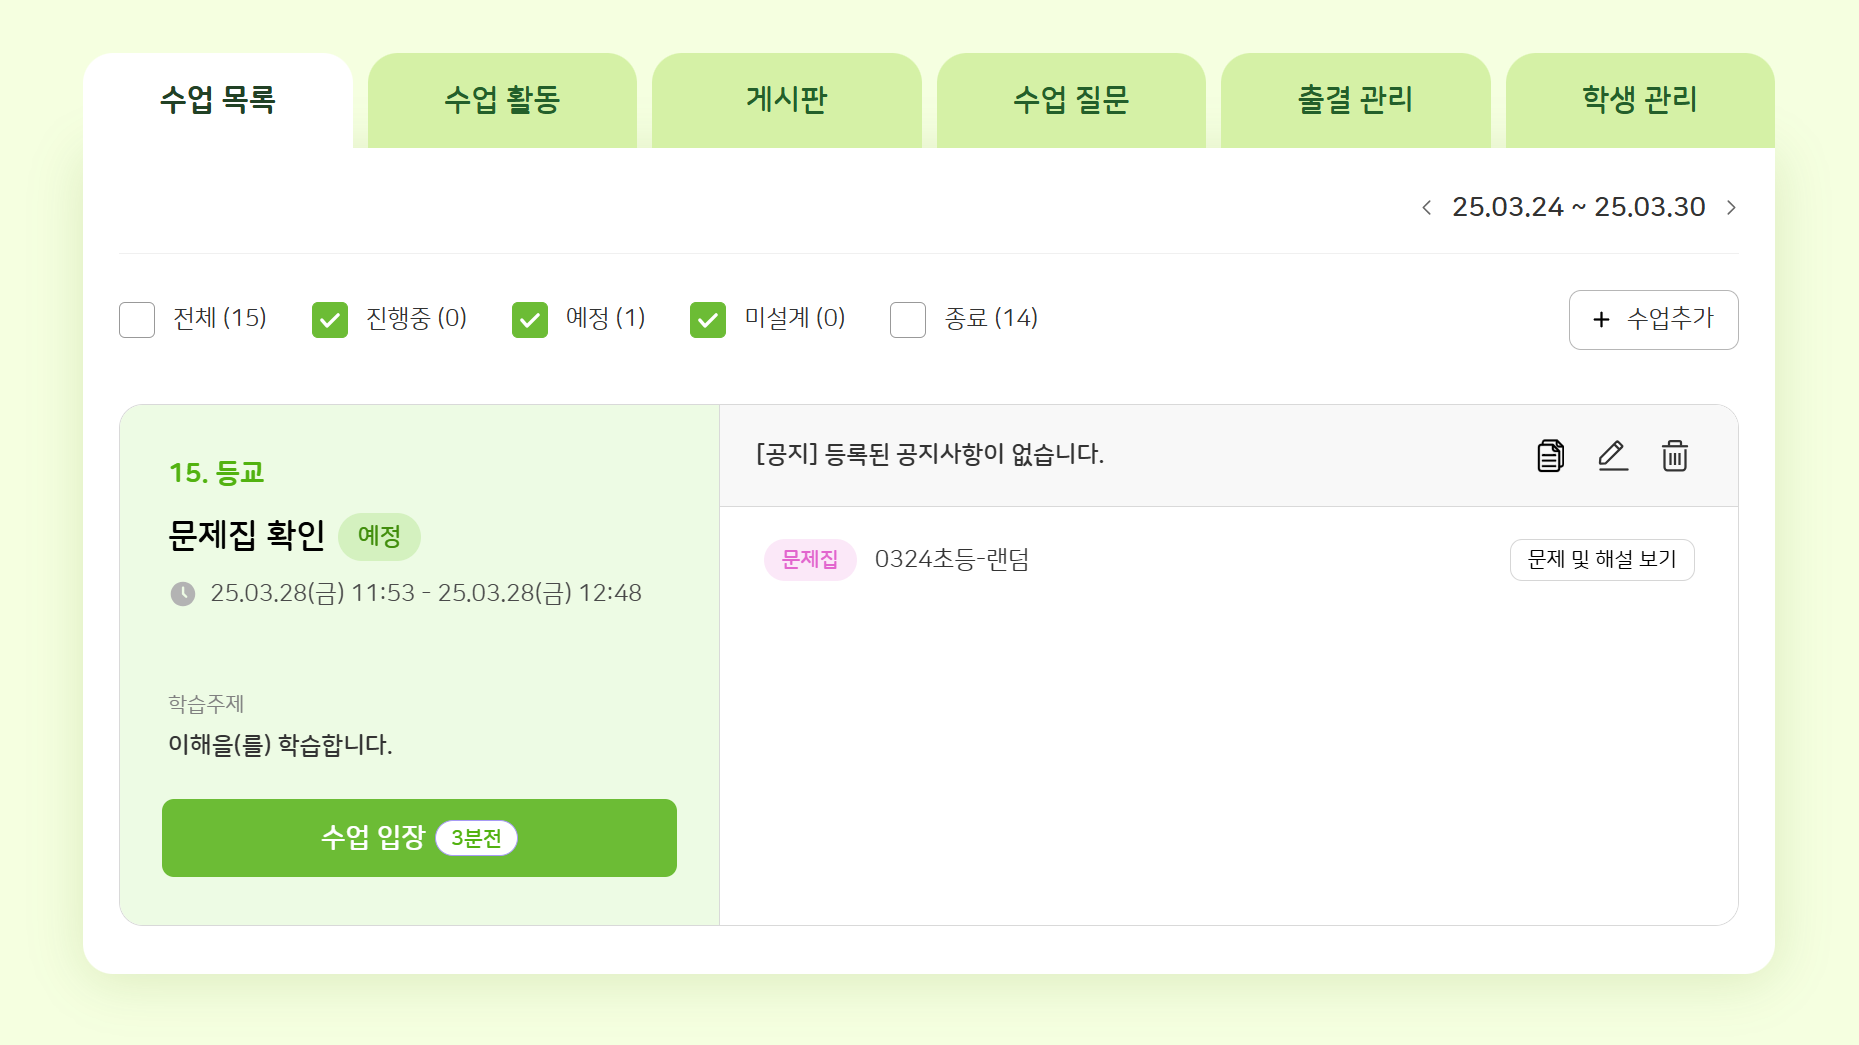This screenshot has height=1045, width=1859.
Task: Go to the 출결 관리 tab
Action: click(x=1355, y=100)
